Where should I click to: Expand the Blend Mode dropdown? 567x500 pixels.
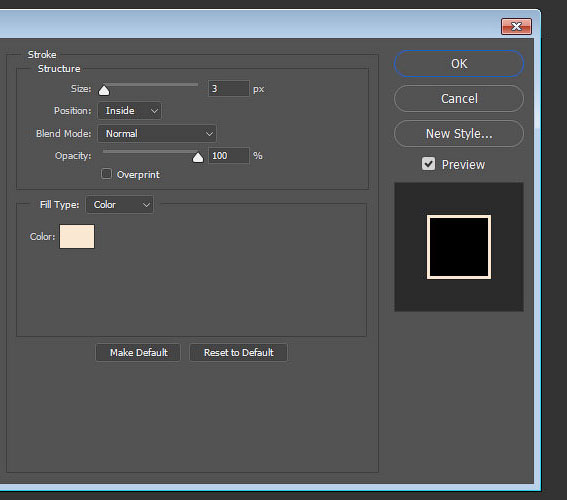[157, 134]
